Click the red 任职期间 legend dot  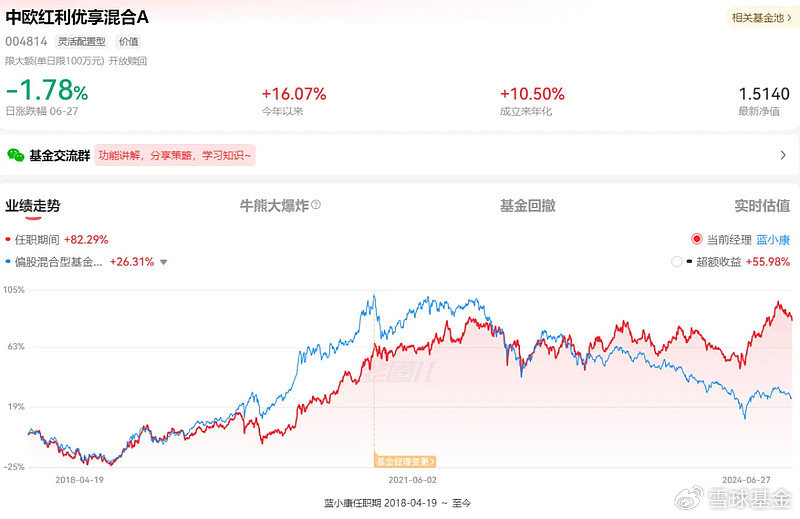[9, 240]
